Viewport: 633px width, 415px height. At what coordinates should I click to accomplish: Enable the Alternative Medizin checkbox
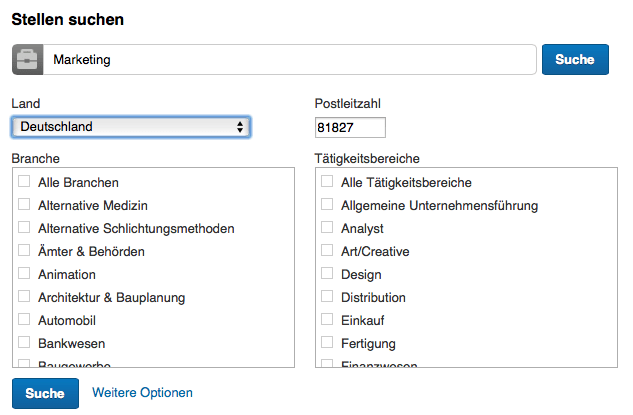24,204
